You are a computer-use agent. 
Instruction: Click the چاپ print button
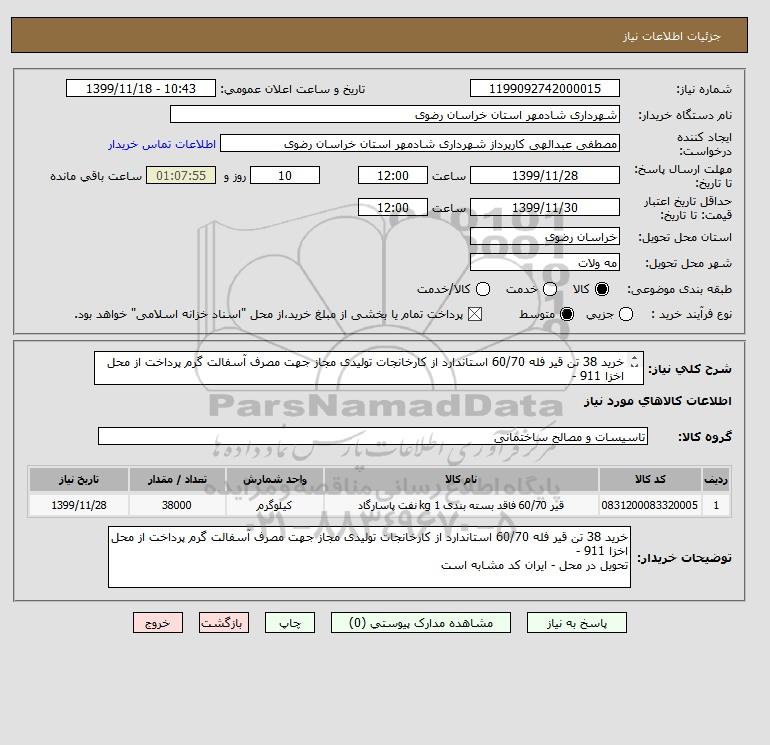(x=290, y=623)
